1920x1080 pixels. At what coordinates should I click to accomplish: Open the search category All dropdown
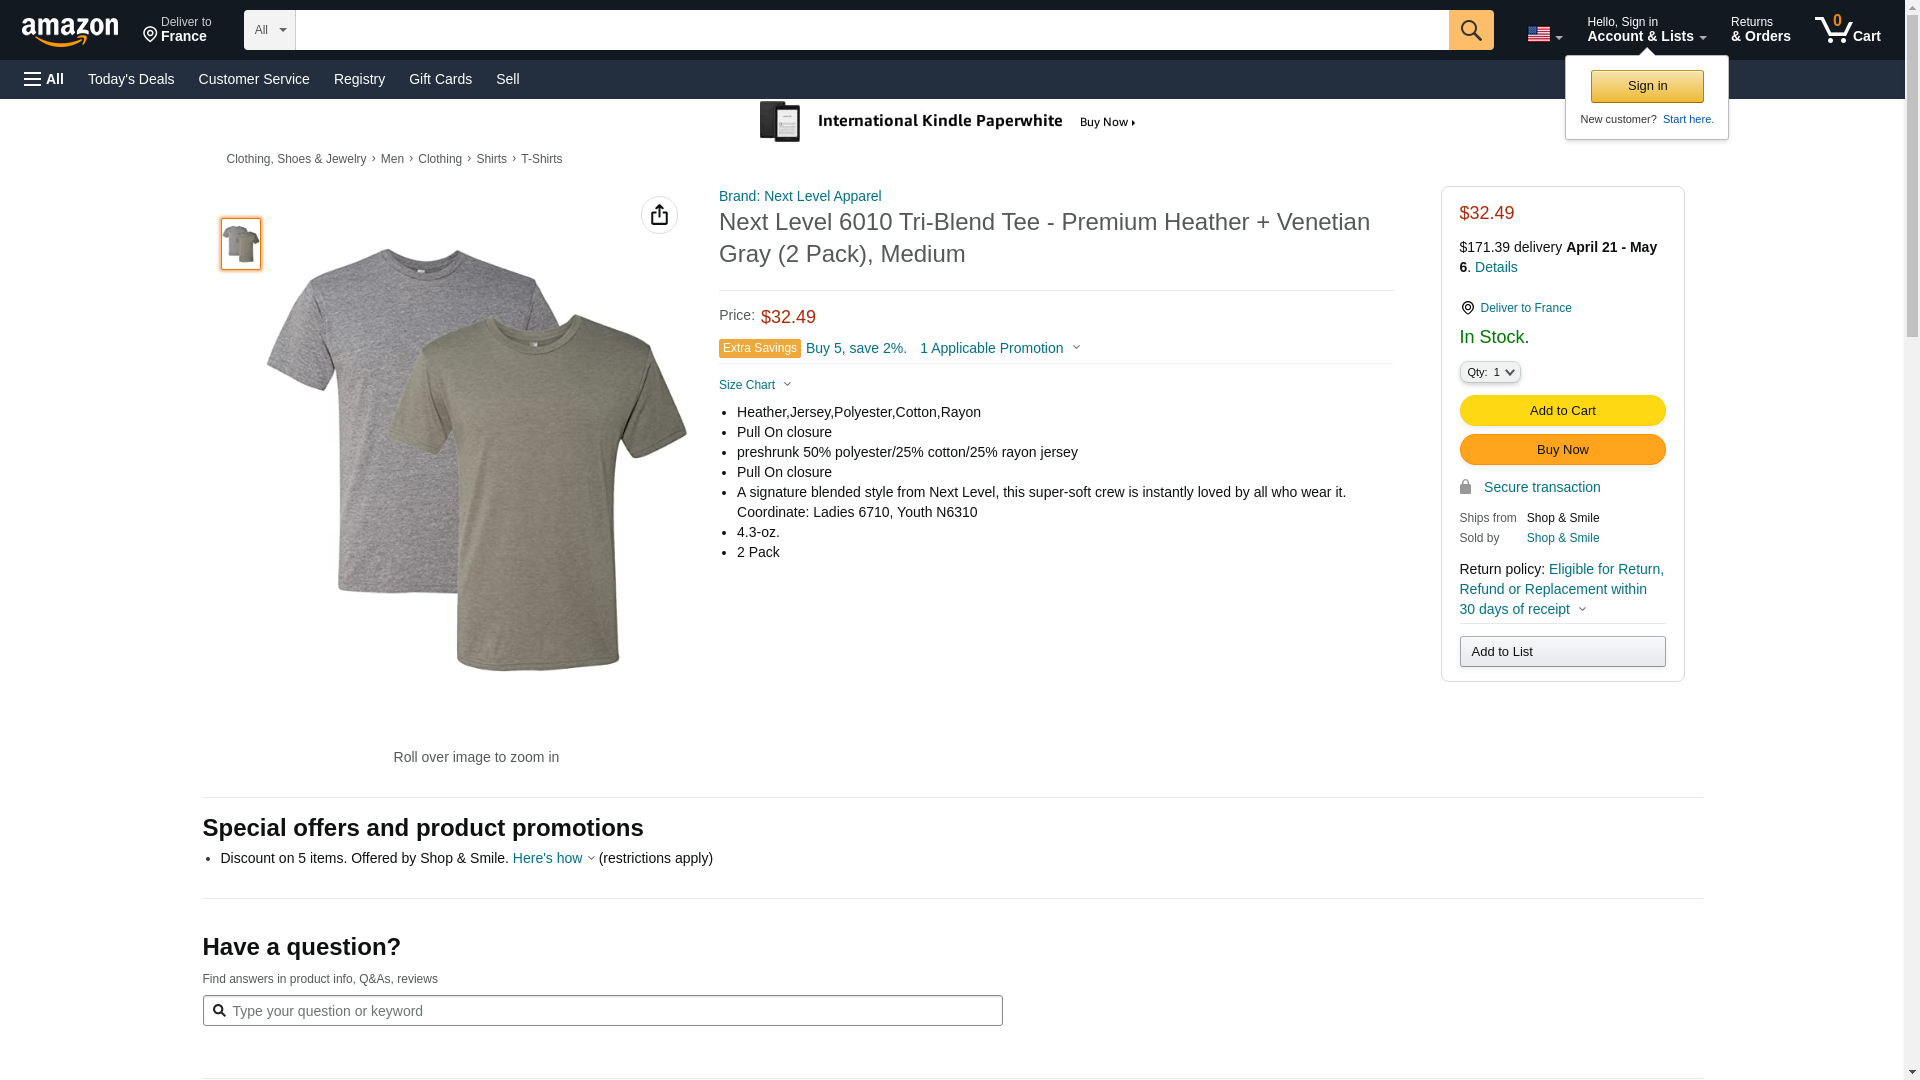point(269,30)
